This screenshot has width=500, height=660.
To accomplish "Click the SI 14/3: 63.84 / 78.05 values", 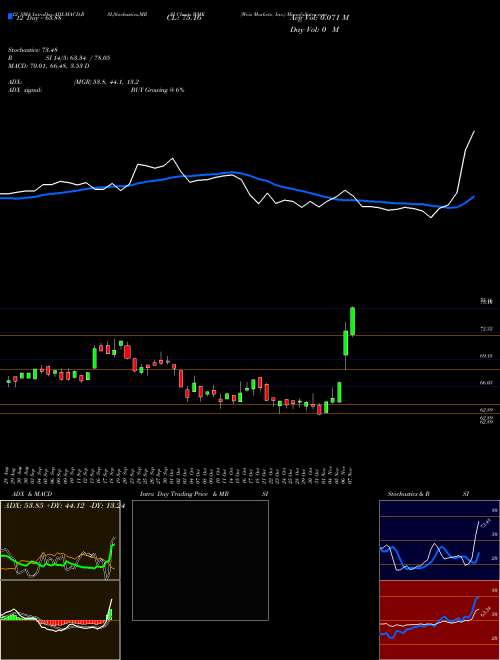I will click(78, 58).
